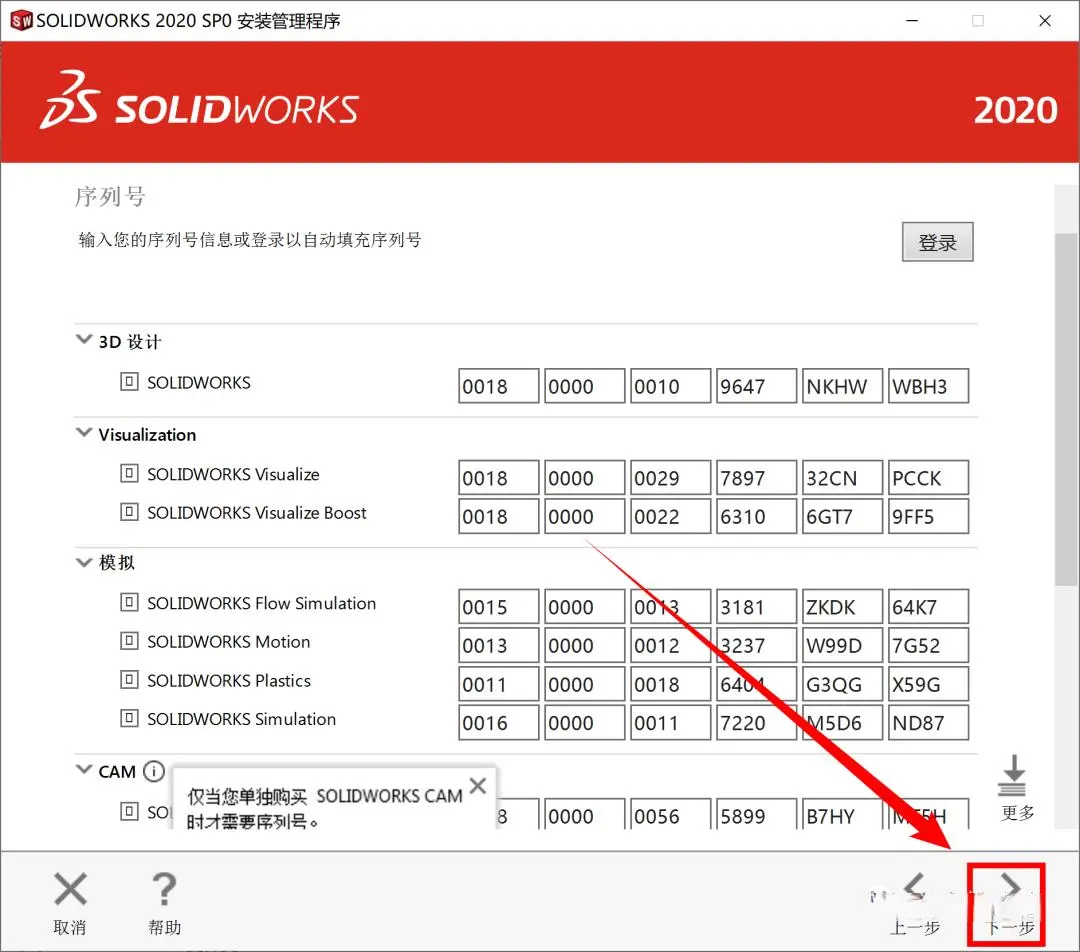Screen dimensions: 1080x952
Task: Click Simulation serial field 7220
Action: [756, 723]
